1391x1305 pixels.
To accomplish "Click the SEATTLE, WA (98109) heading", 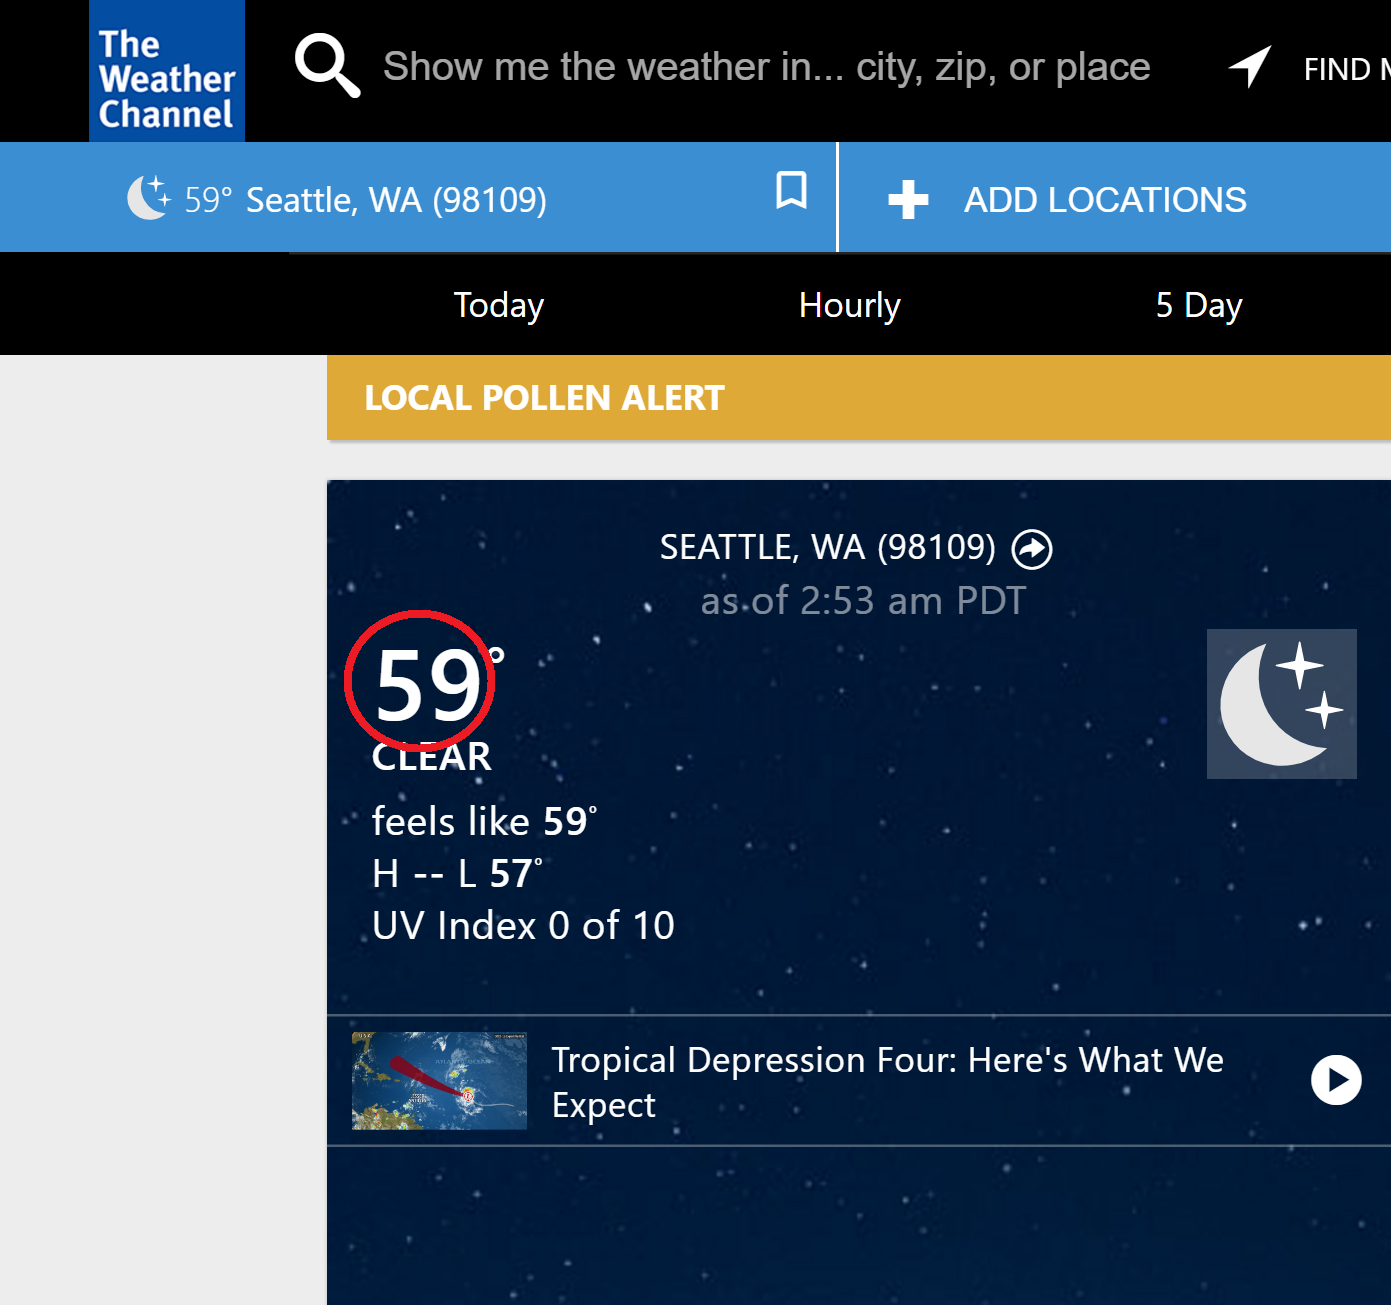I will point(827,548).
